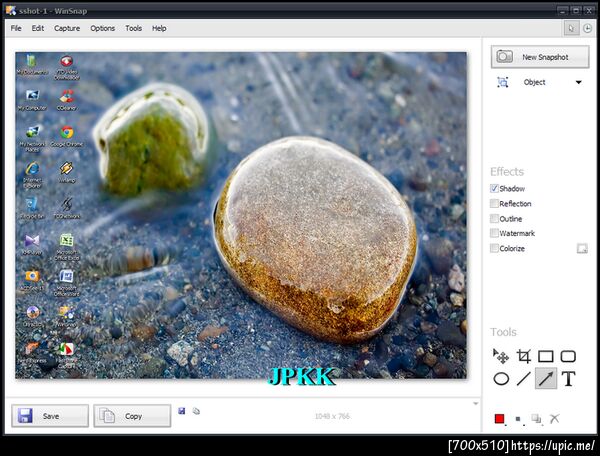Image resolution: width=600 pixels, height=456 pixels.
Task: Enable the Reflection effect checkbox
Action: pos(494,204)
